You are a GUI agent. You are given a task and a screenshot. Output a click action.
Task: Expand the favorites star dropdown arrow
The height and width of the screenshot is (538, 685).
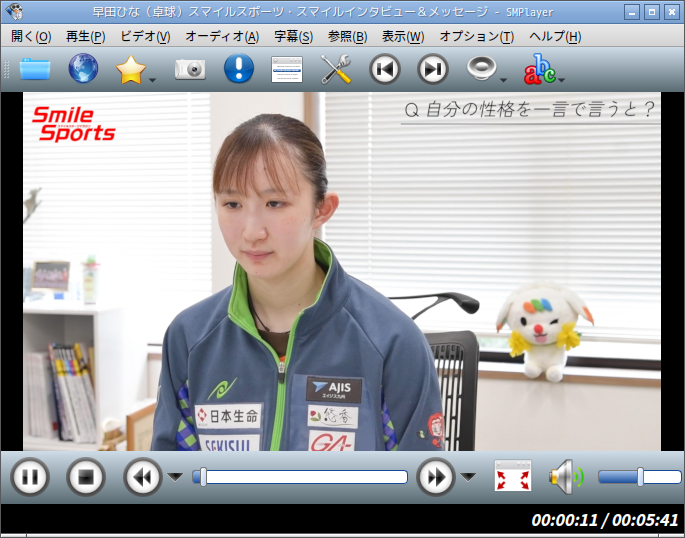coord(152,80)
